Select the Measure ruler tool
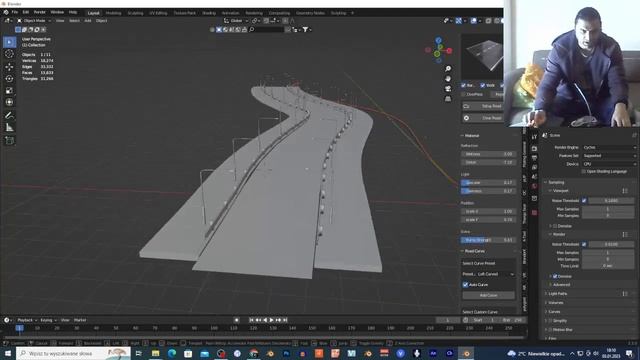This screenshot has width=640, height=360. coord(9,128)
